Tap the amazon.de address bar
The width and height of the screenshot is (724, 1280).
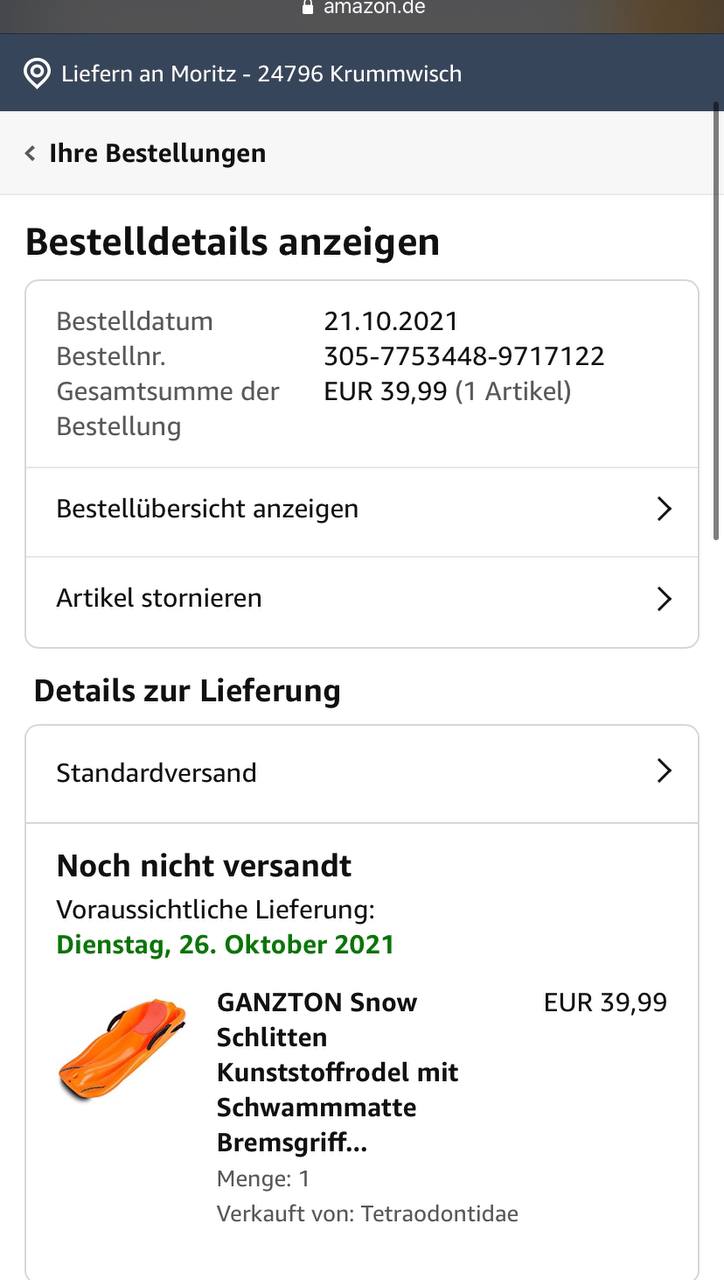[x=362, y=8]
